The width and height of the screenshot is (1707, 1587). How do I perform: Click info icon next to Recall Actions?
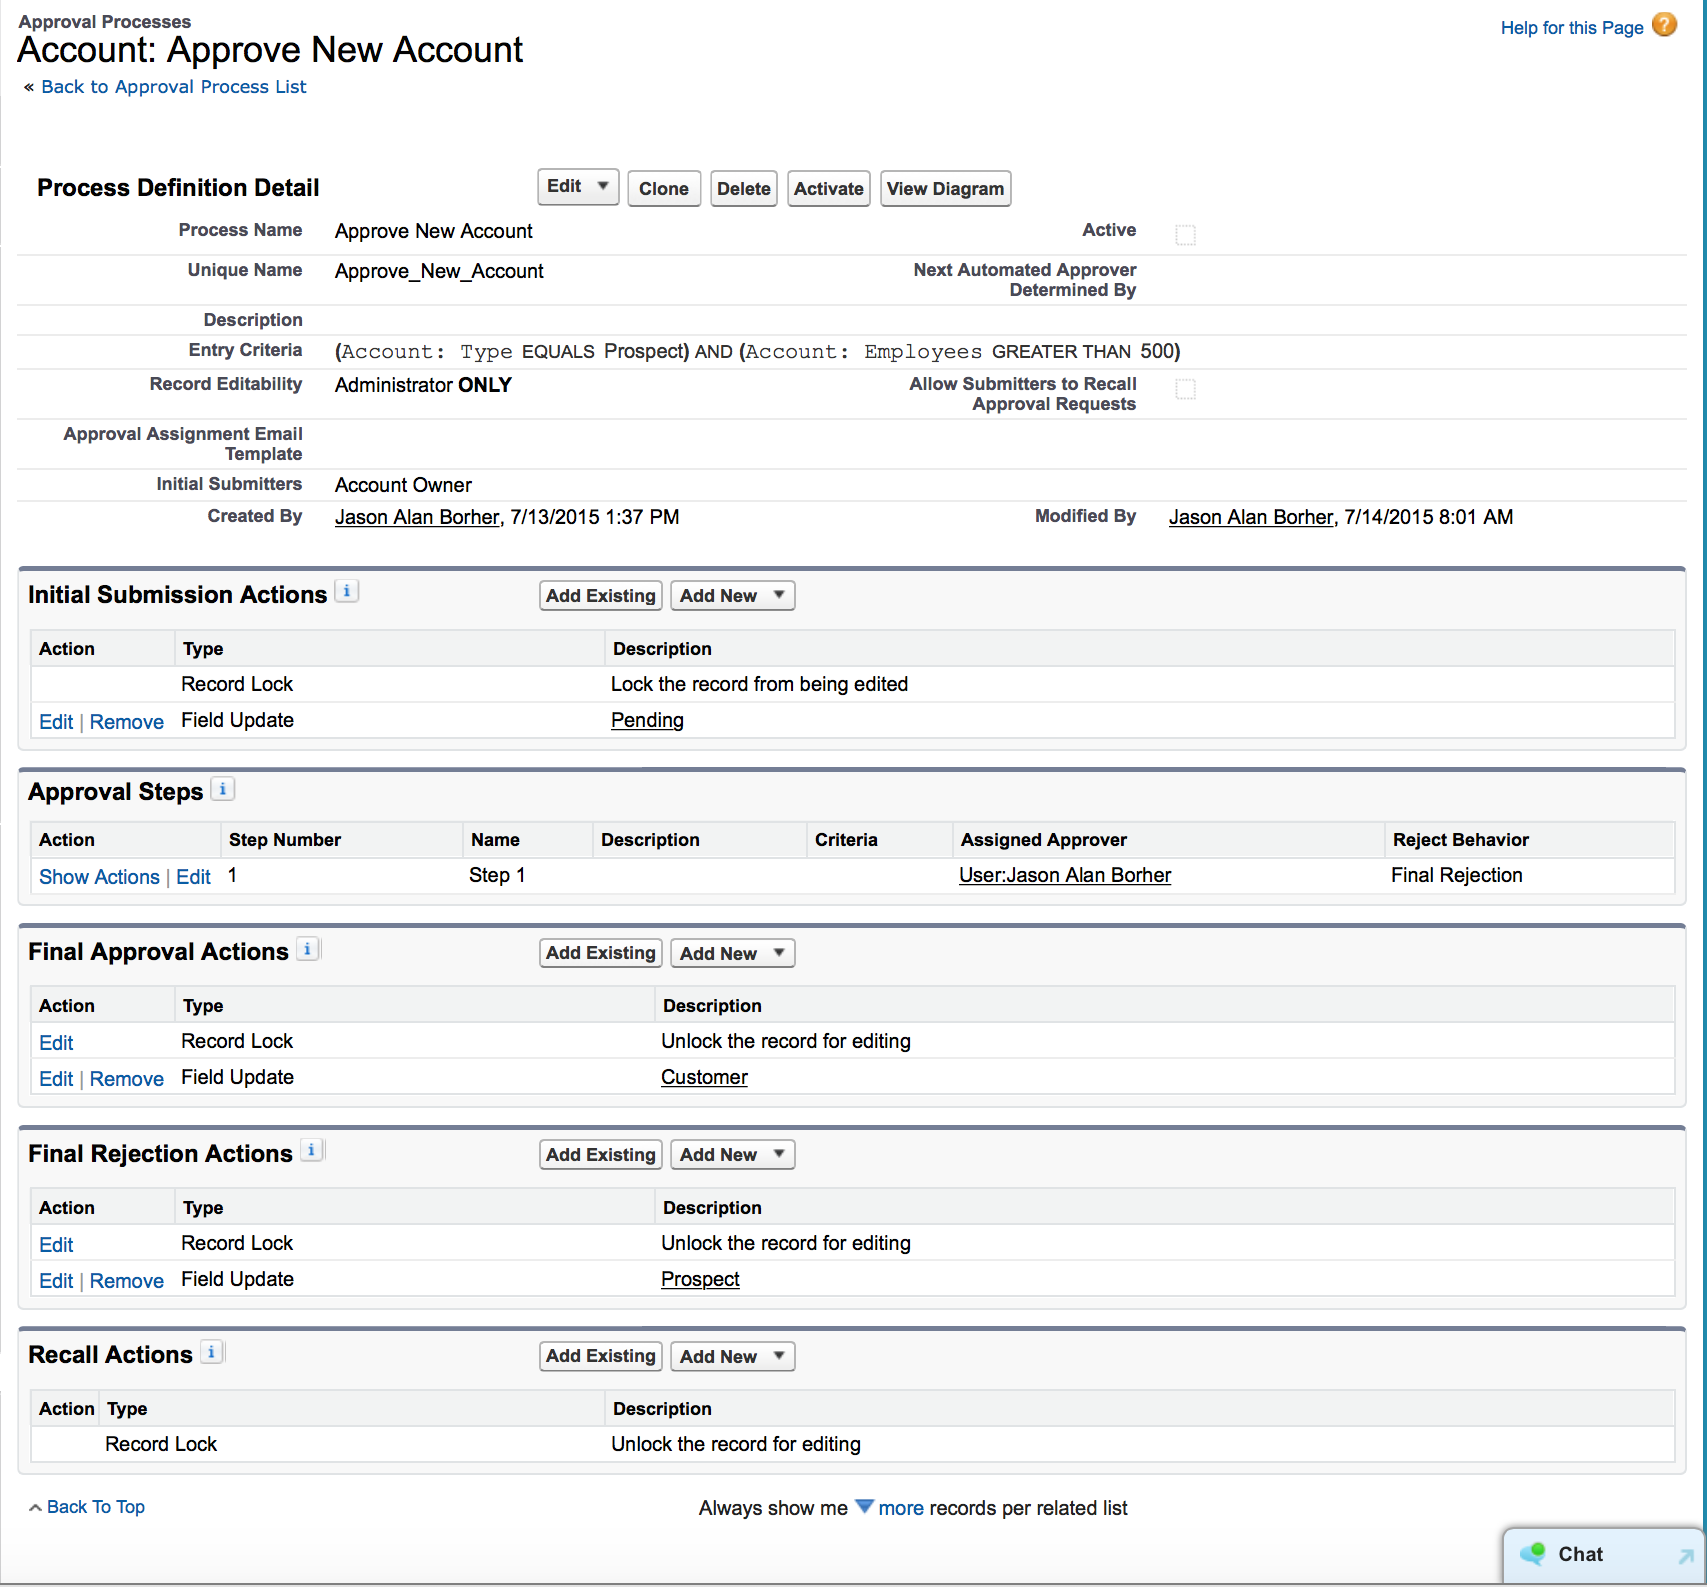point(211,1352)
